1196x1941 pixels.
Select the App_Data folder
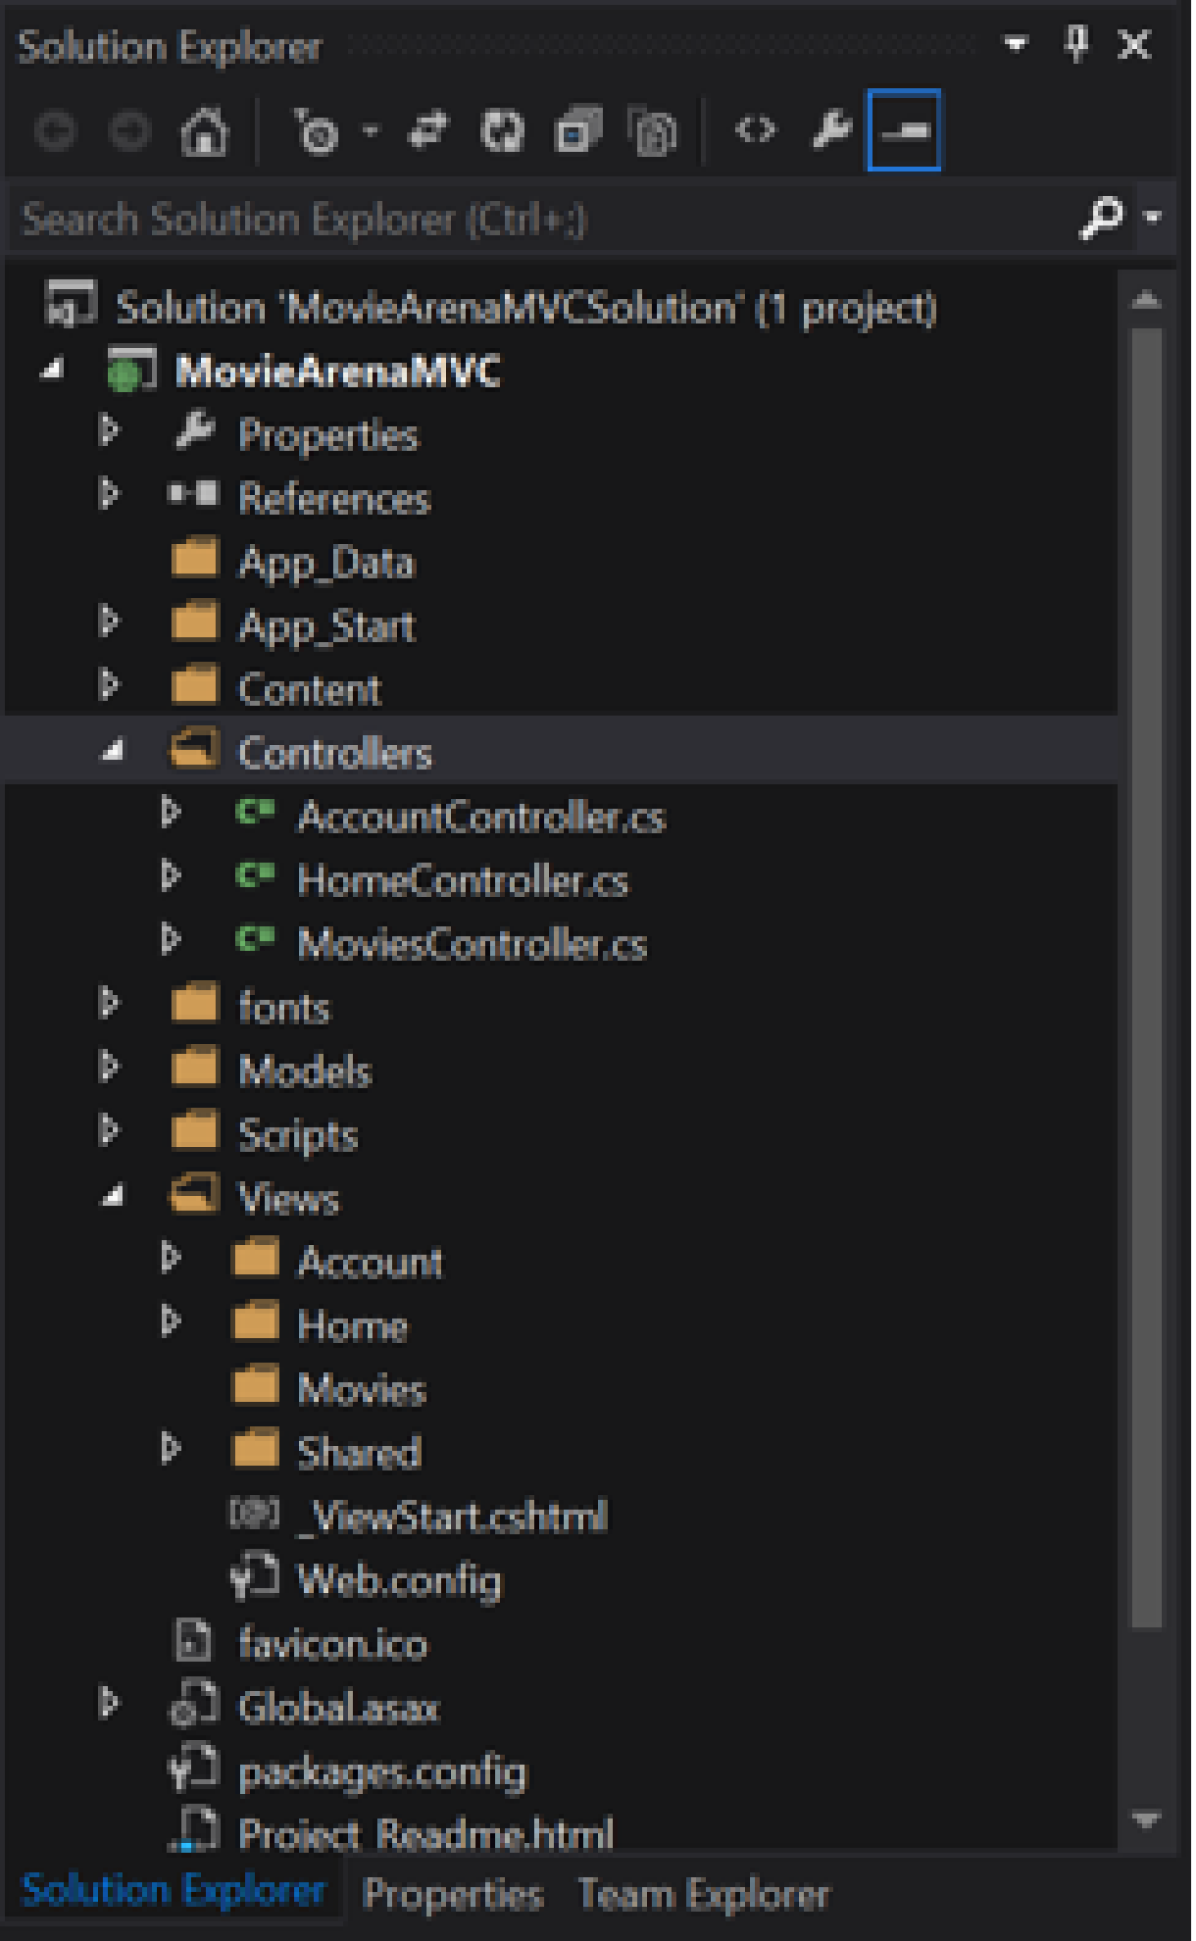pos(326,563)
